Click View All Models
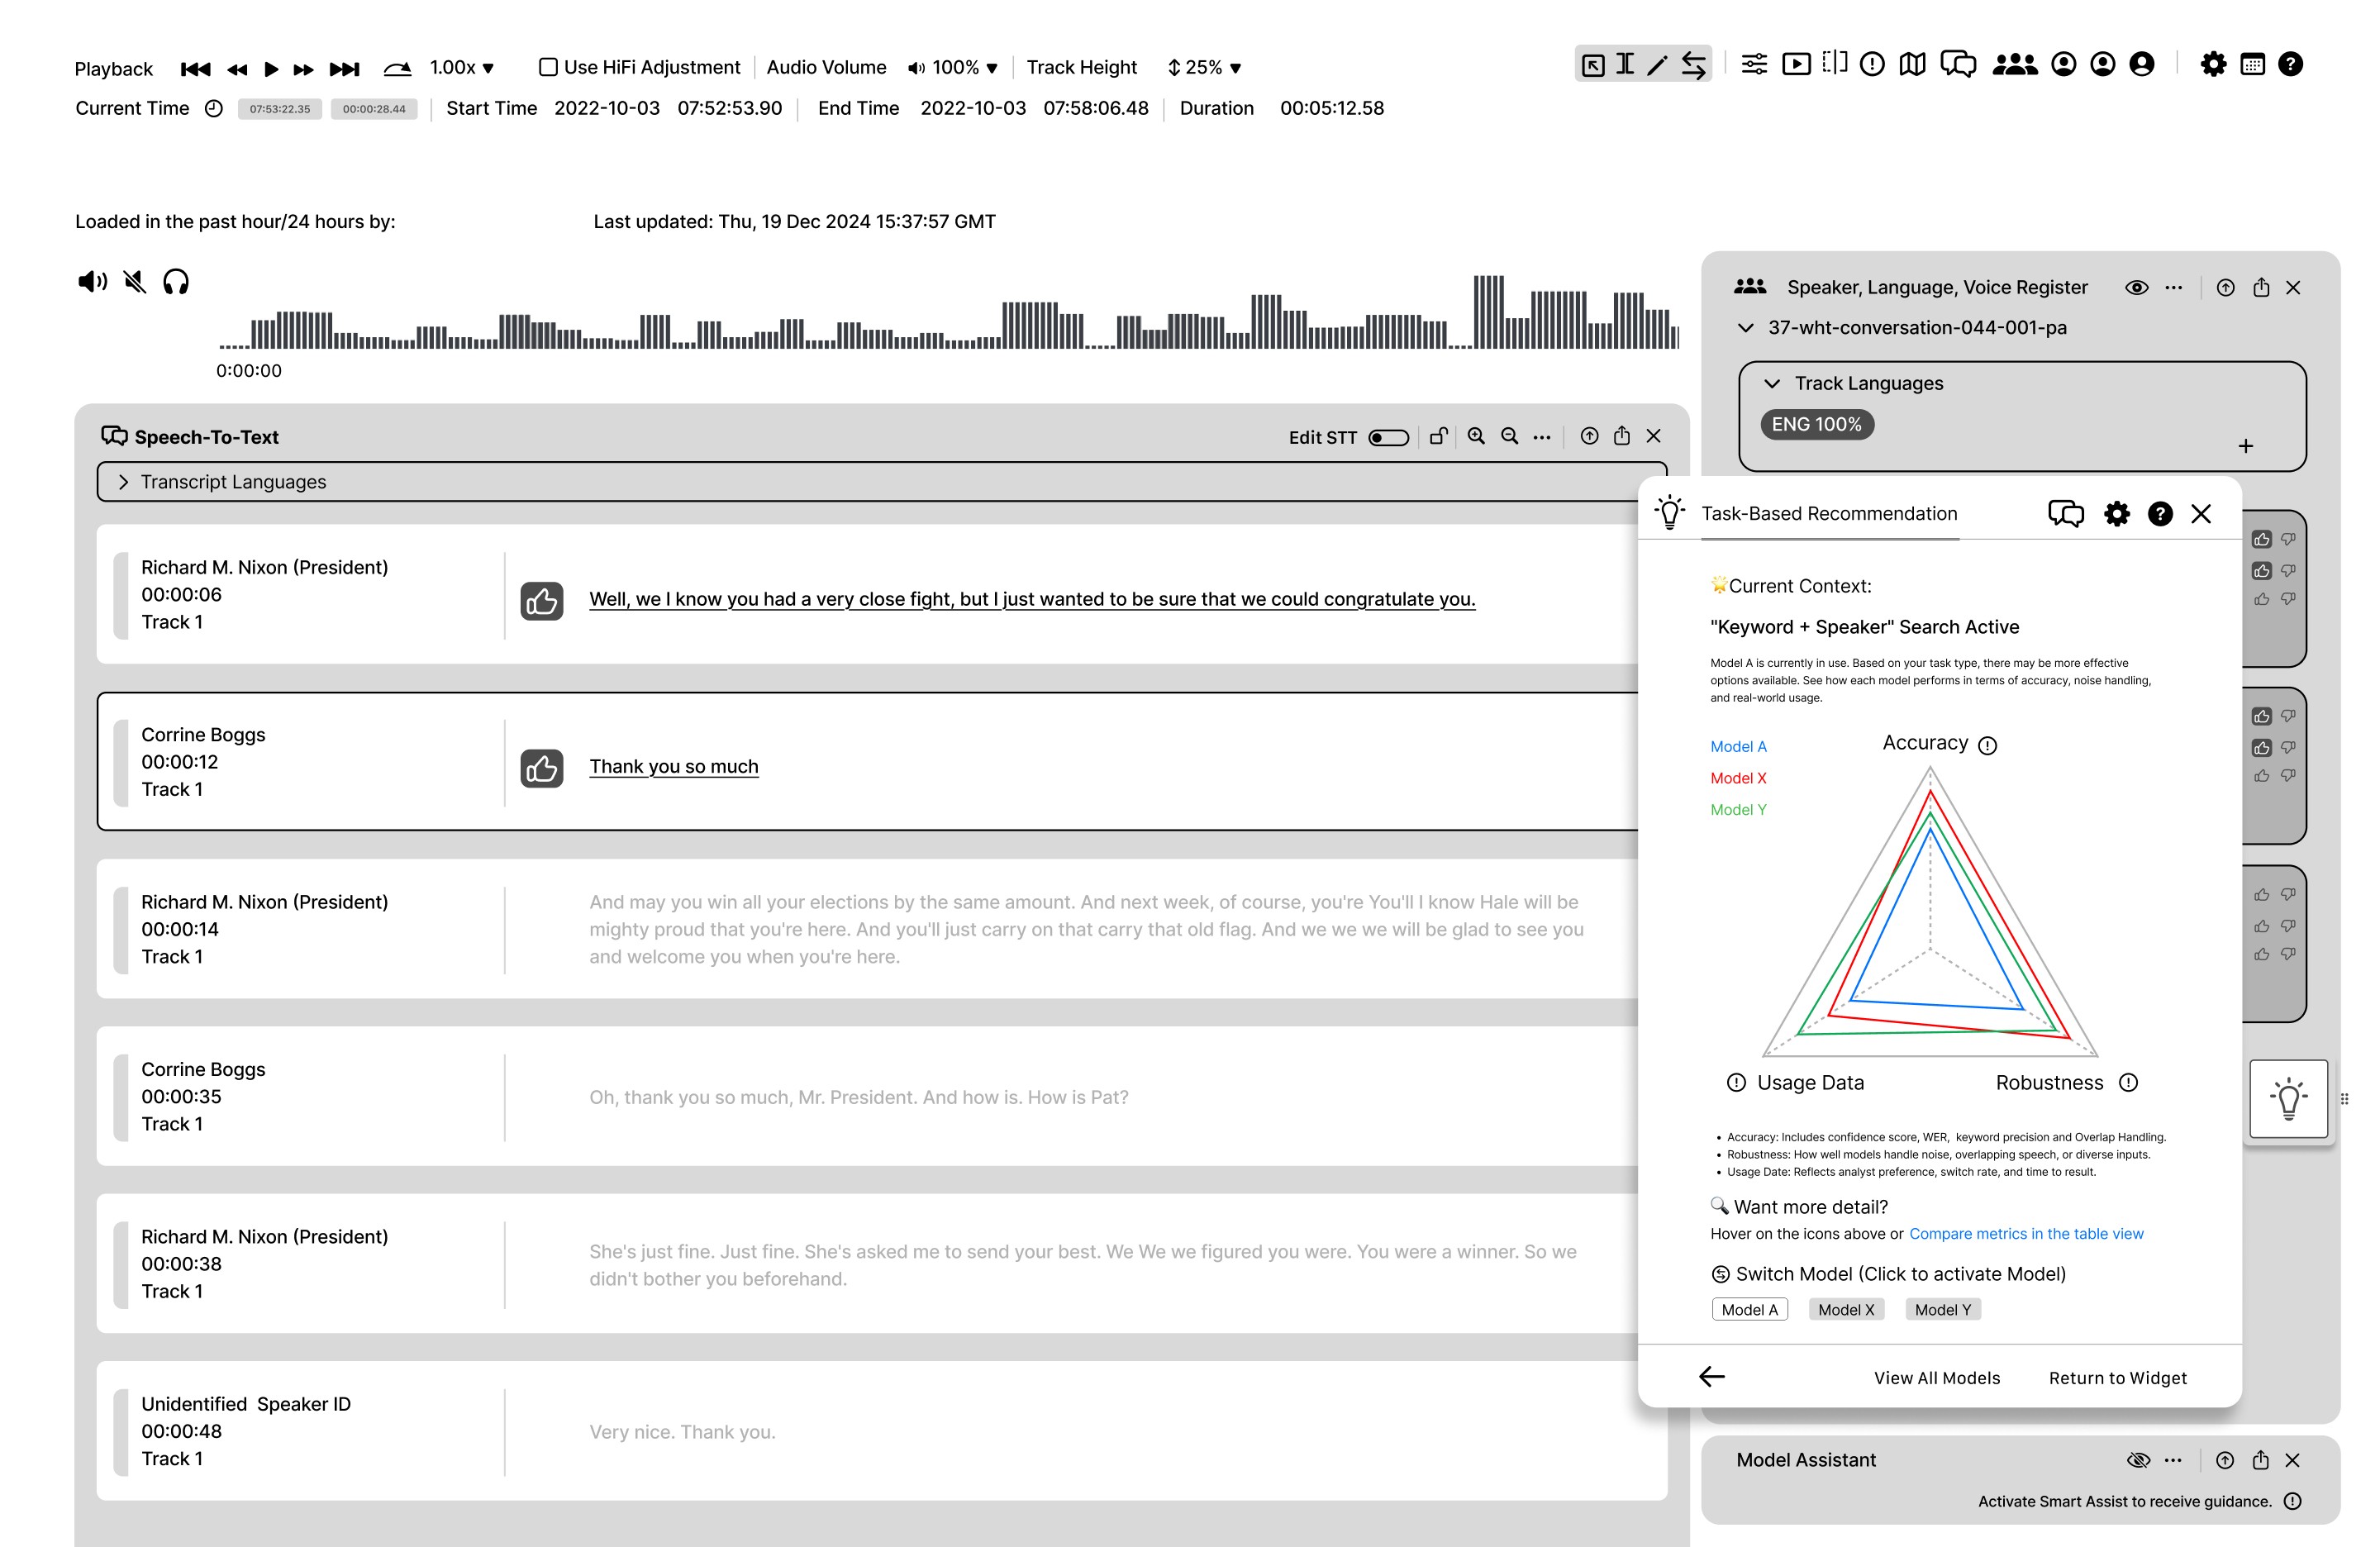2380x1547 pixels. (1936, 1378)
